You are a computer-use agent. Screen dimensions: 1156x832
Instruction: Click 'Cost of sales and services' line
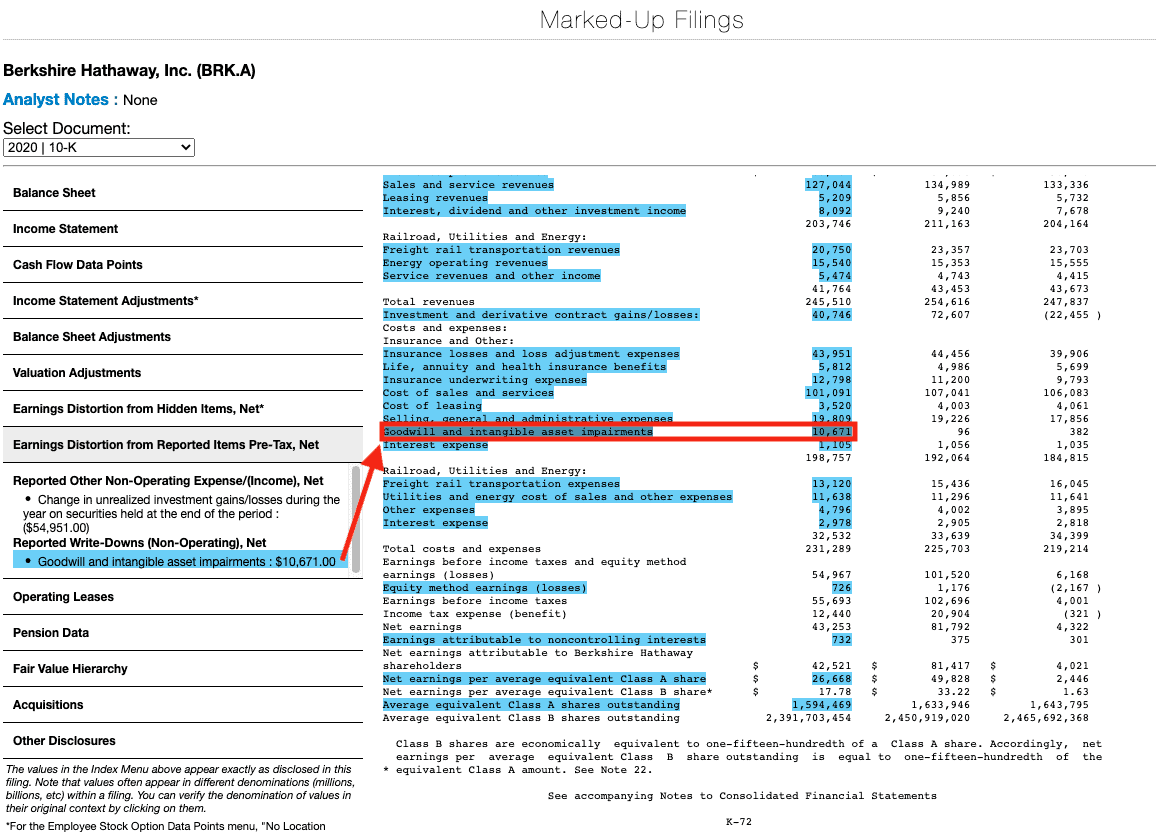click(468, 393)
